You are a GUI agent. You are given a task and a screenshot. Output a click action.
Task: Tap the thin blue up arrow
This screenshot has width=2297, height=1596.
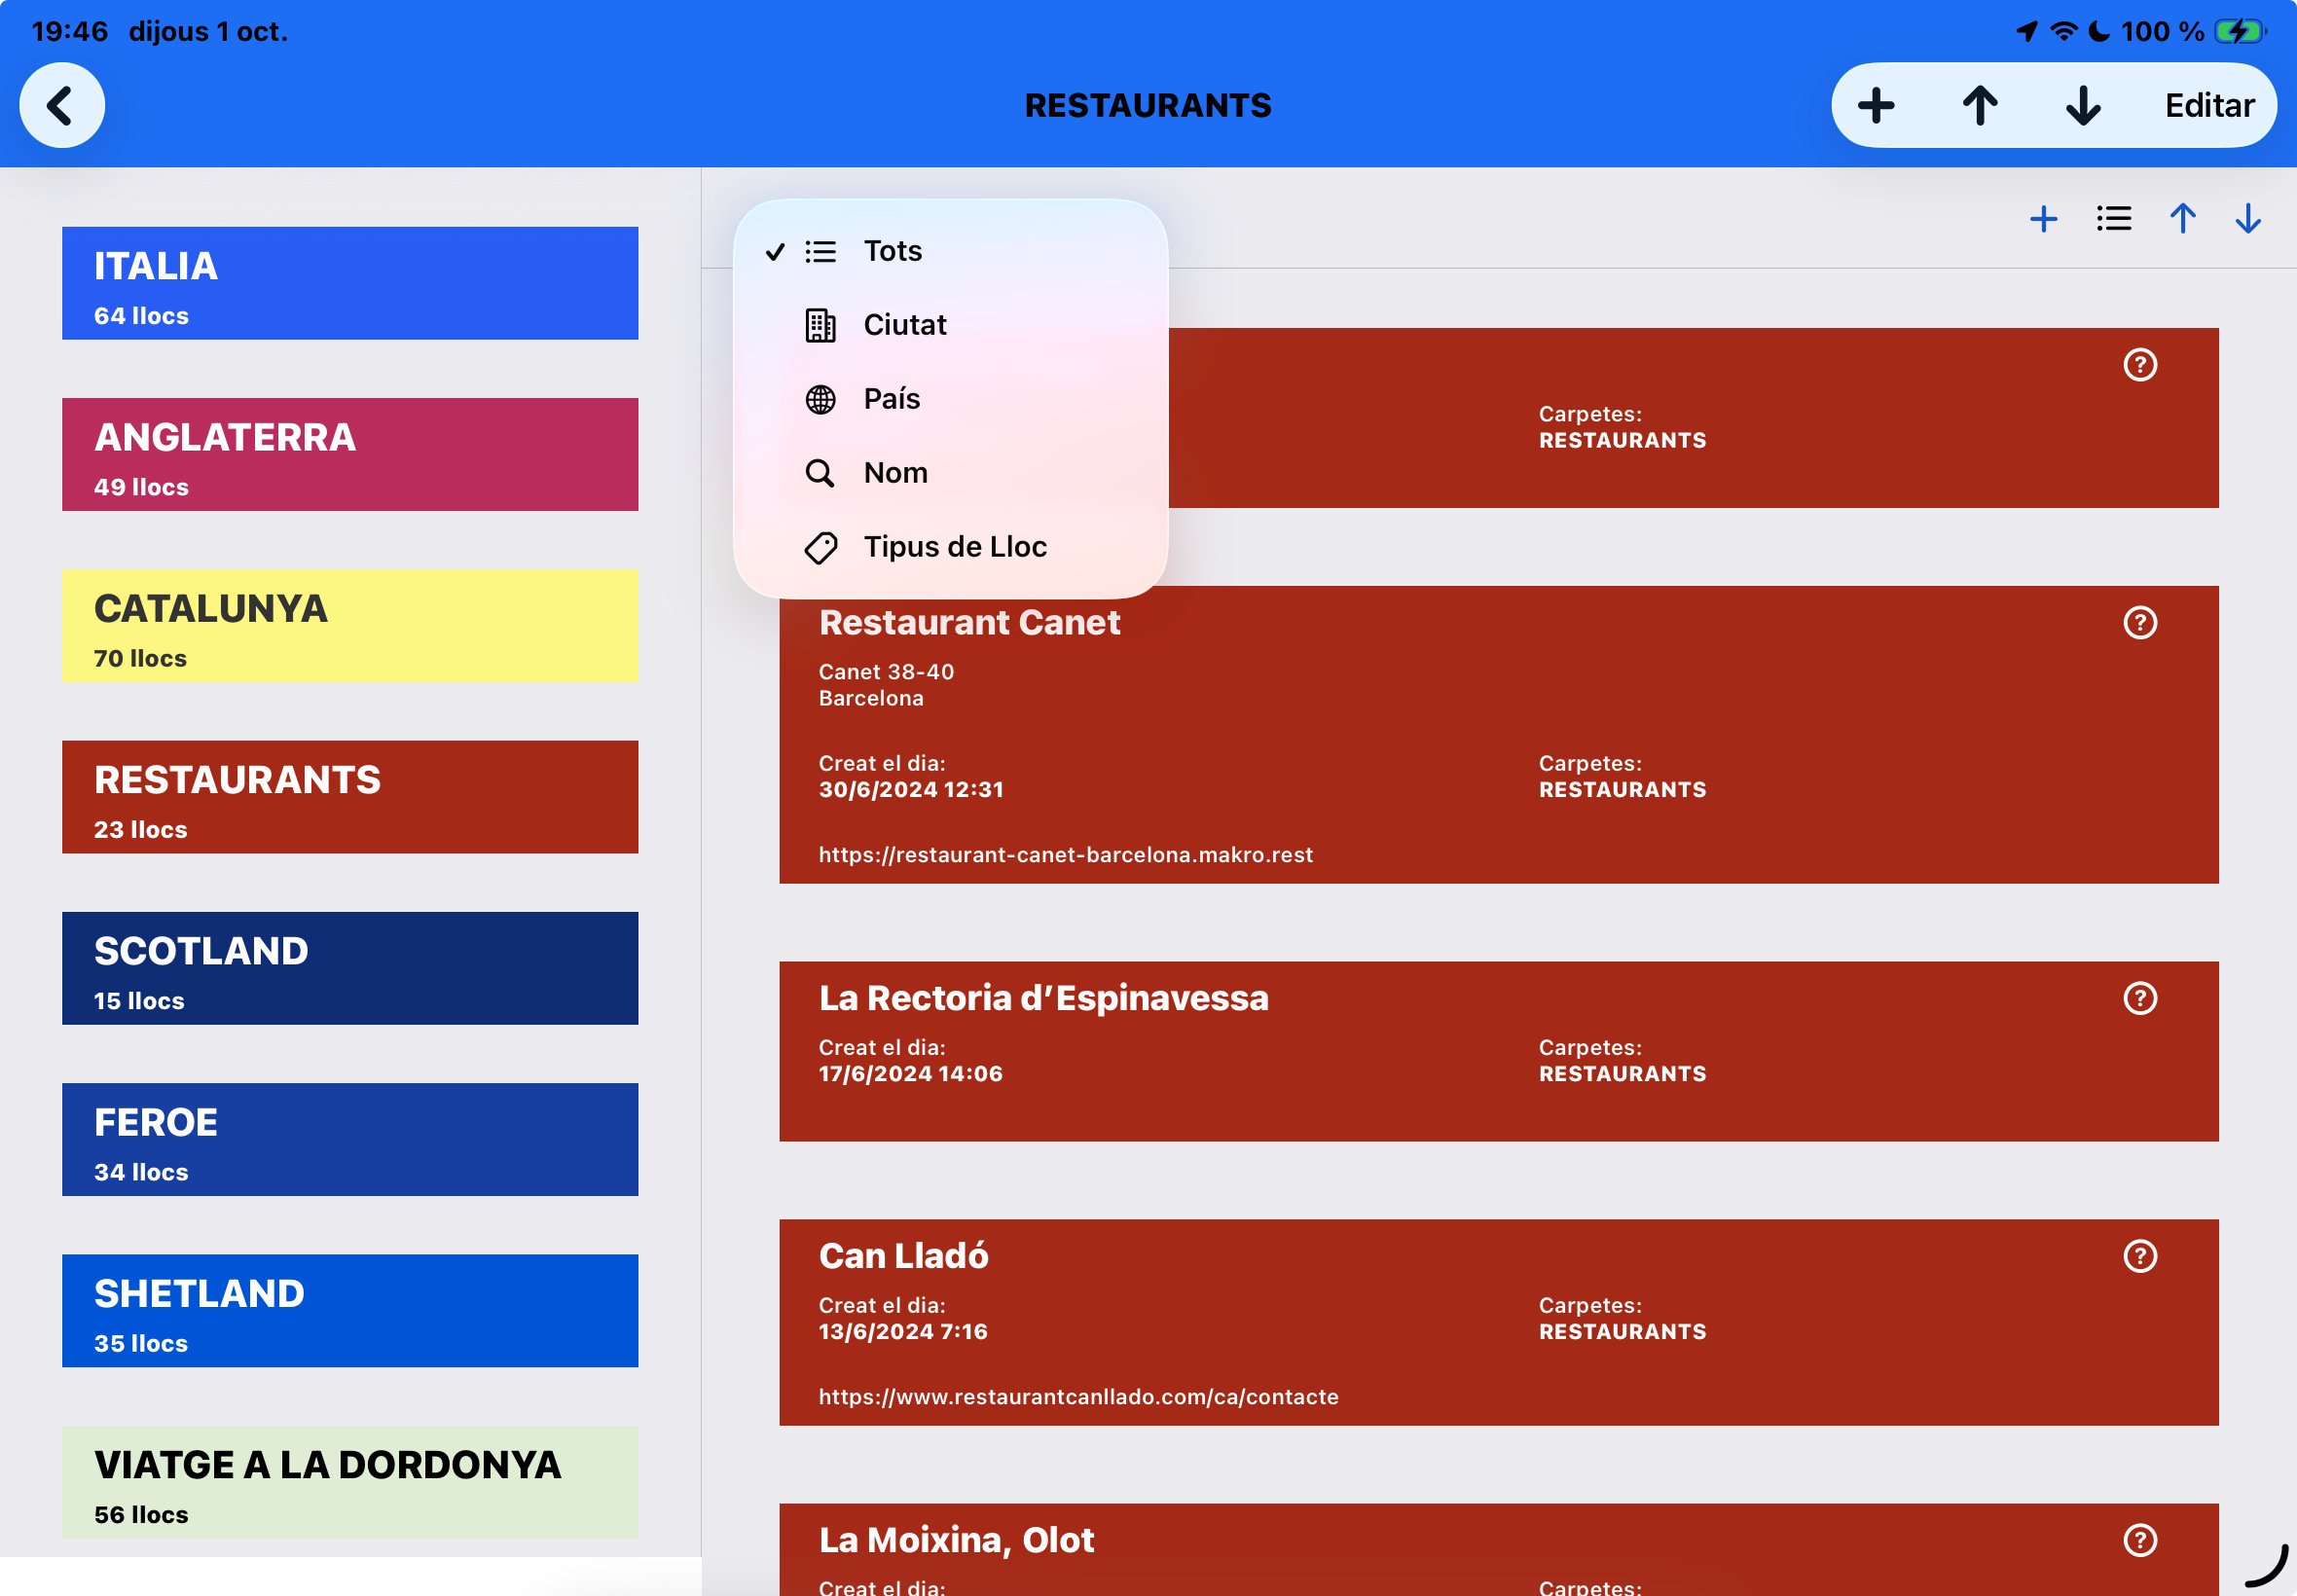(2183, 218)
